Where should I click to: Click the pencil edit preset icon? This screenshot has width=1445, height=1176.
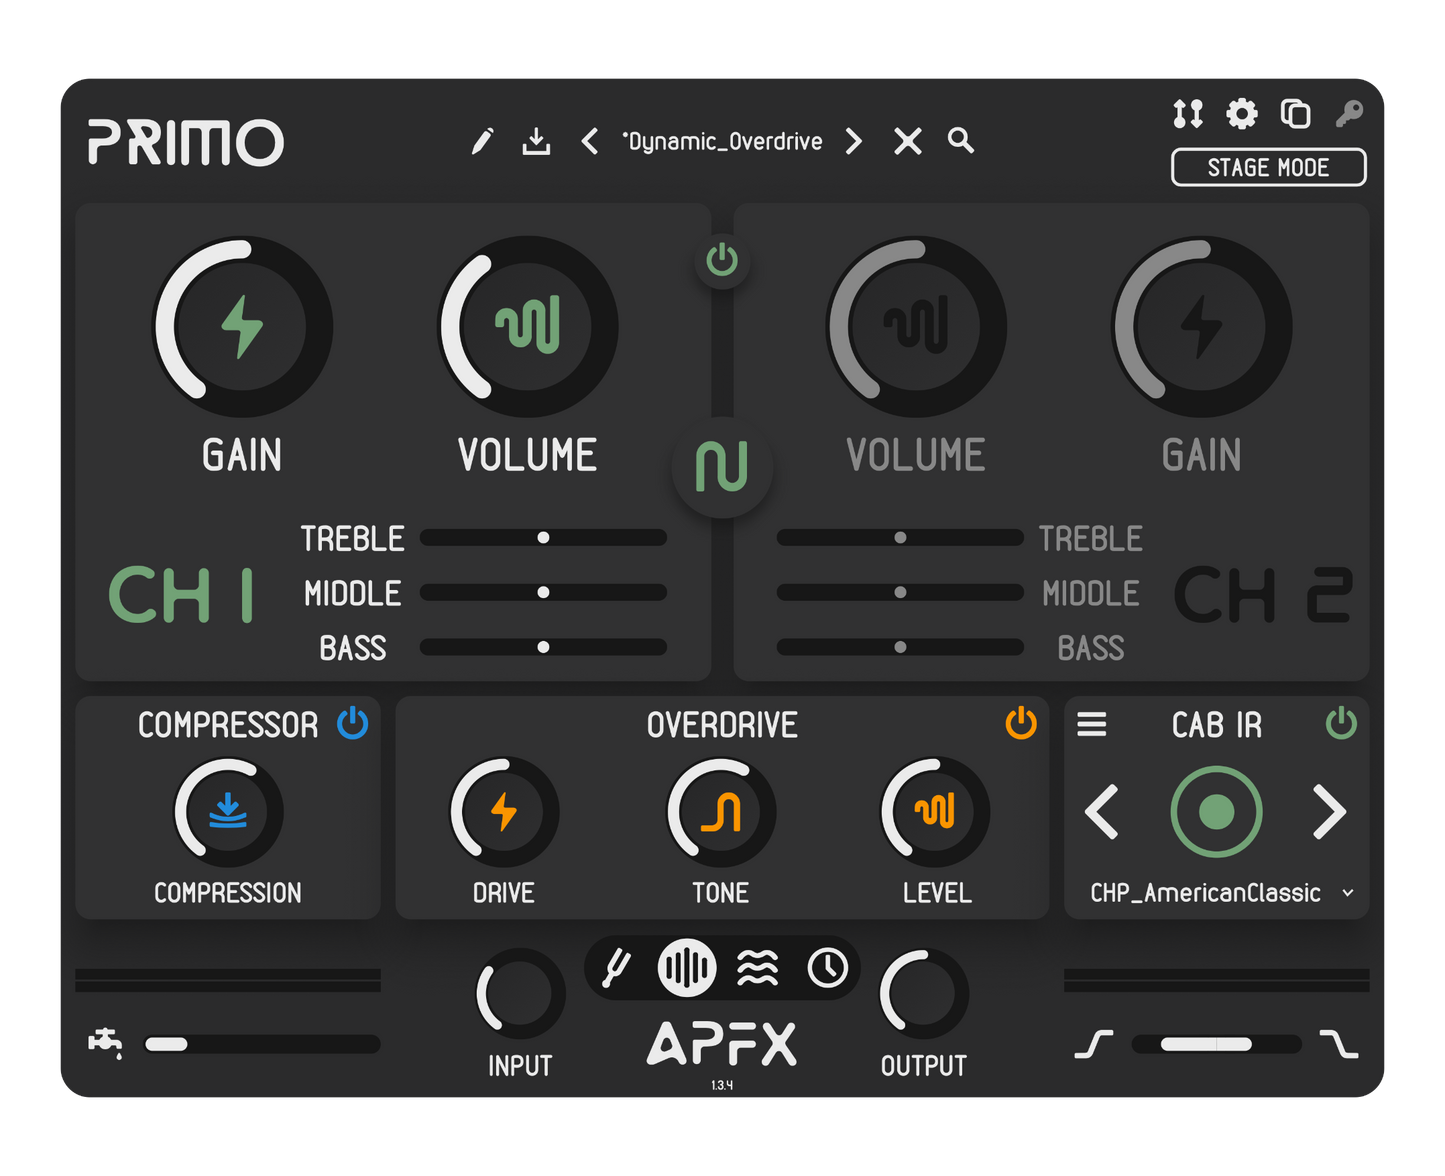pyautogui.click(x=482, y=141)
